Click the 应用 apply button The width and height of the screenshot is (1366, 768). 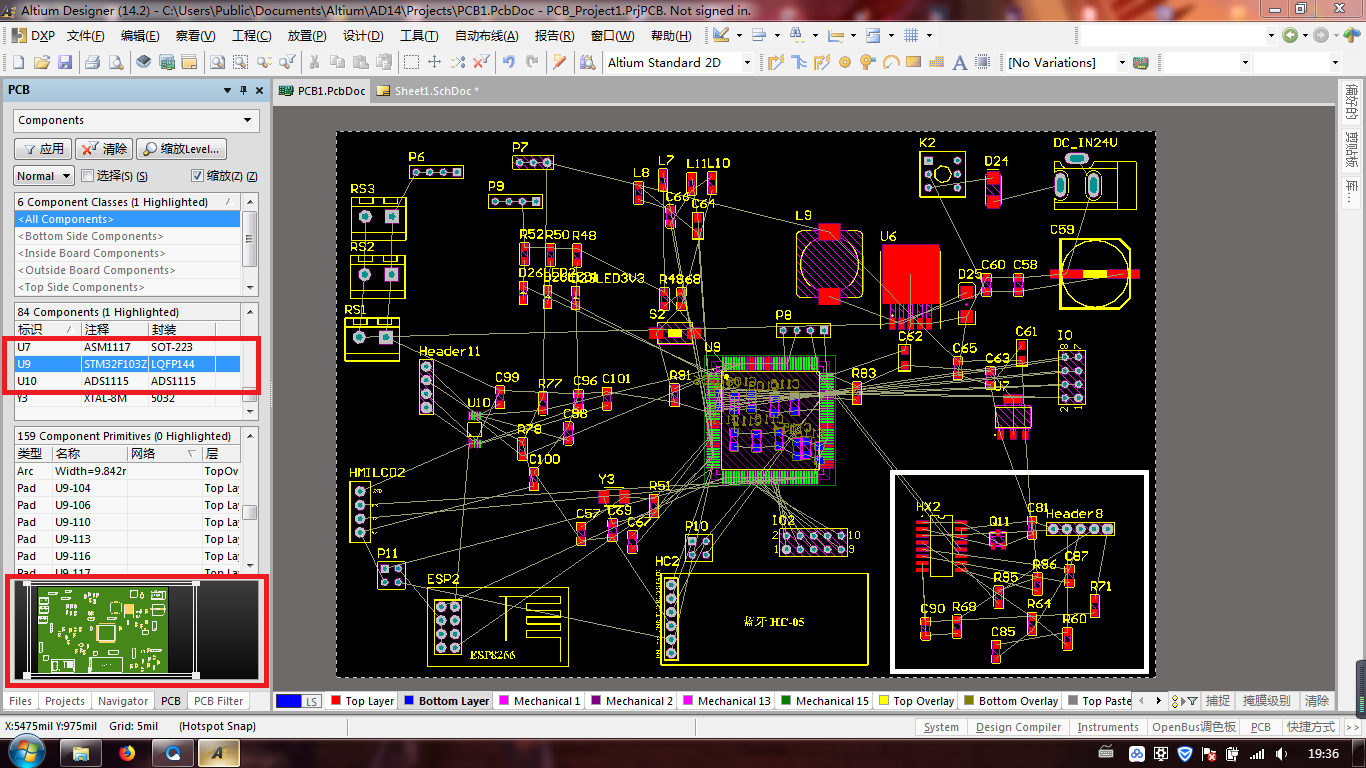[x=42, y=149]
